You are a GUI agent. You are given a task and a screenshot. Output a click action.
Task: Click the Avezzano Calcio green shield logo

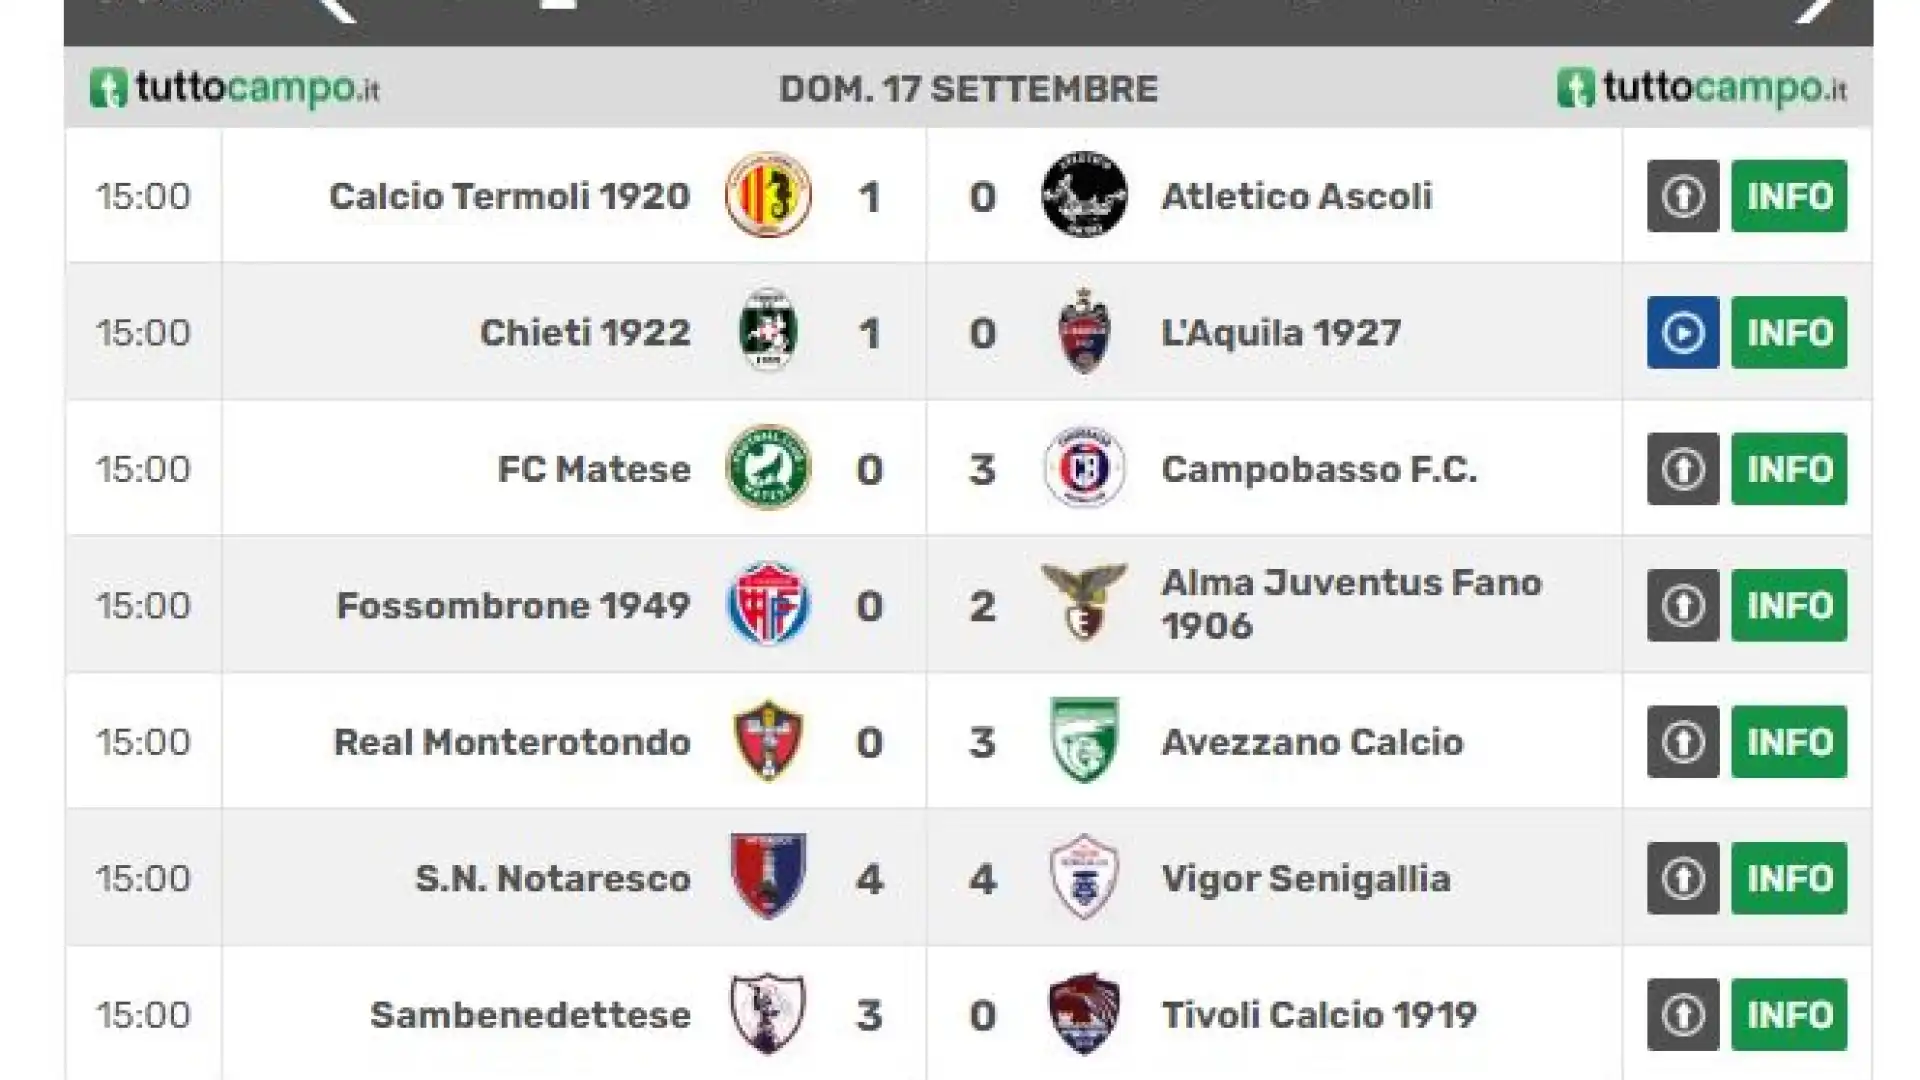pyautogui.click(x=1084, y=740)
